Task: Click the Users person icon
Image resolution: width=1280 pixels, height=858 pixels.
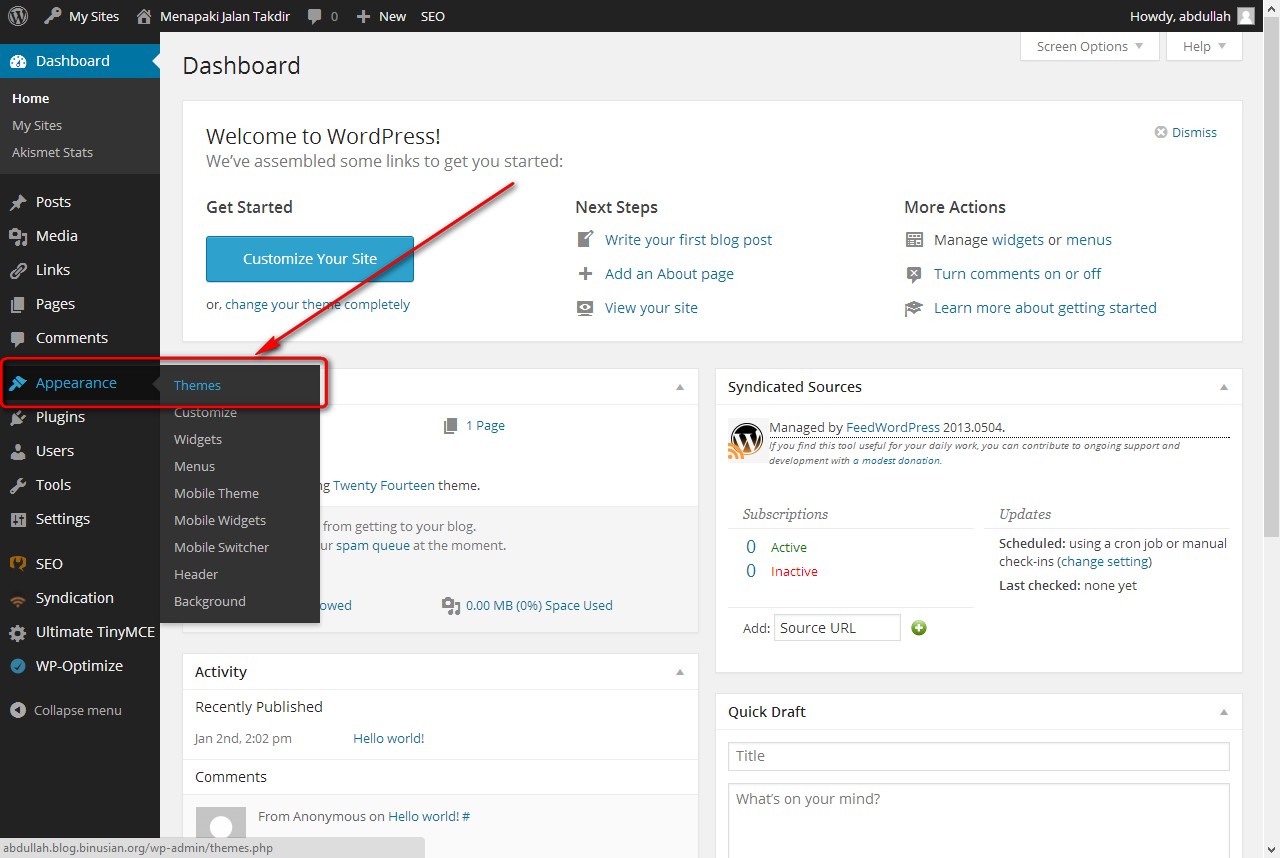Action: (x=18, y=451)
